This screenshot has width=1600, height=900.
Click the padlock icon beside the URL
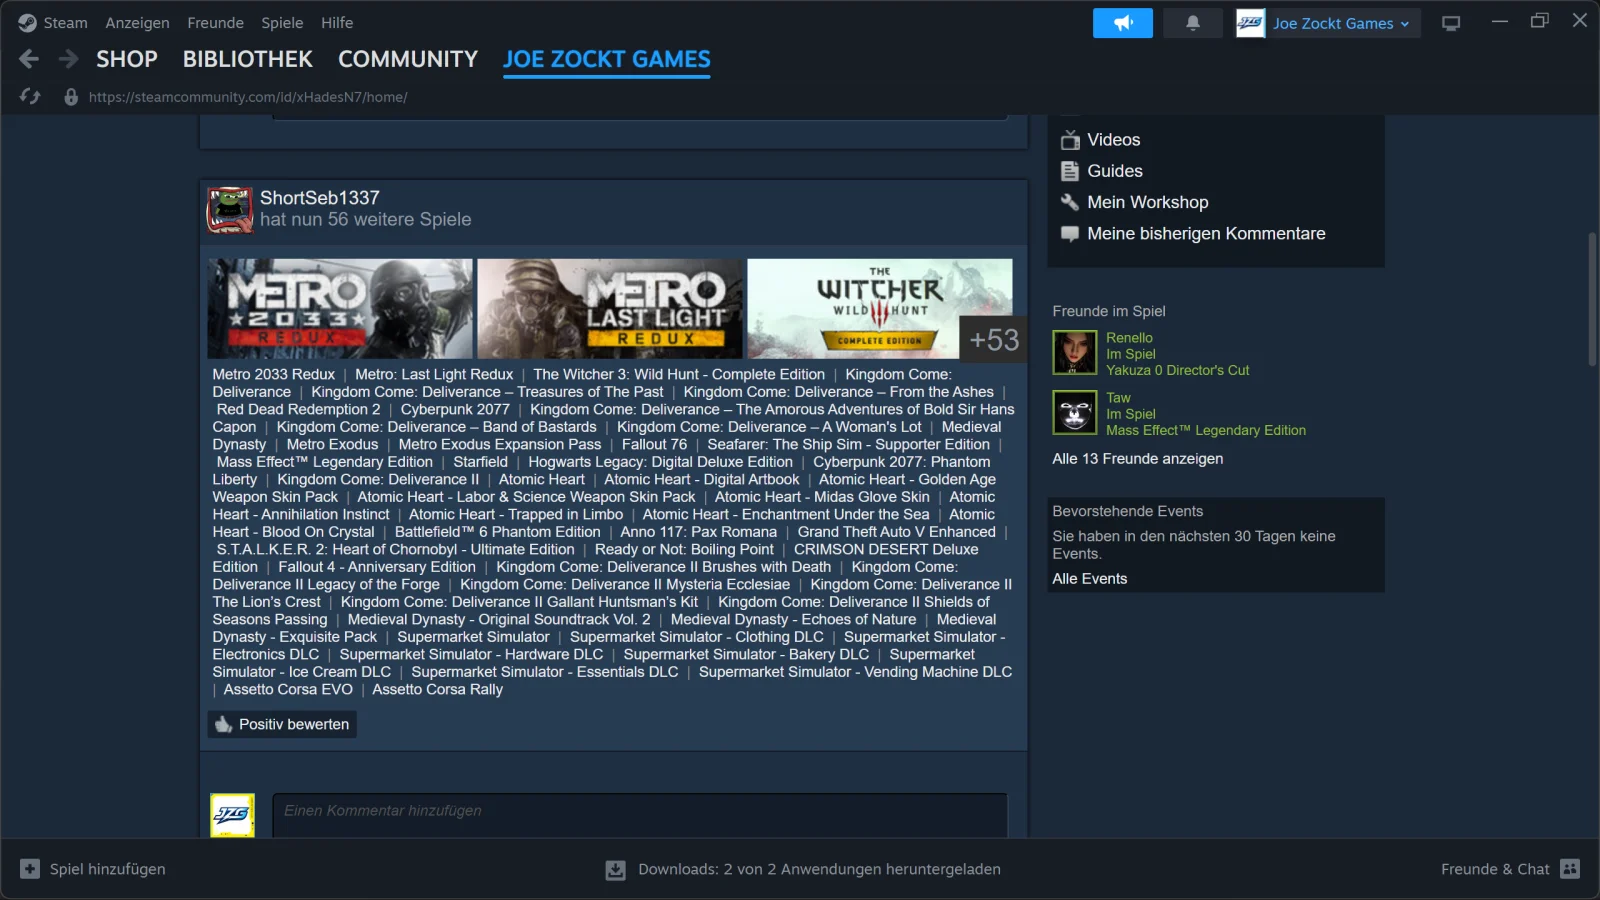[71, 96]
